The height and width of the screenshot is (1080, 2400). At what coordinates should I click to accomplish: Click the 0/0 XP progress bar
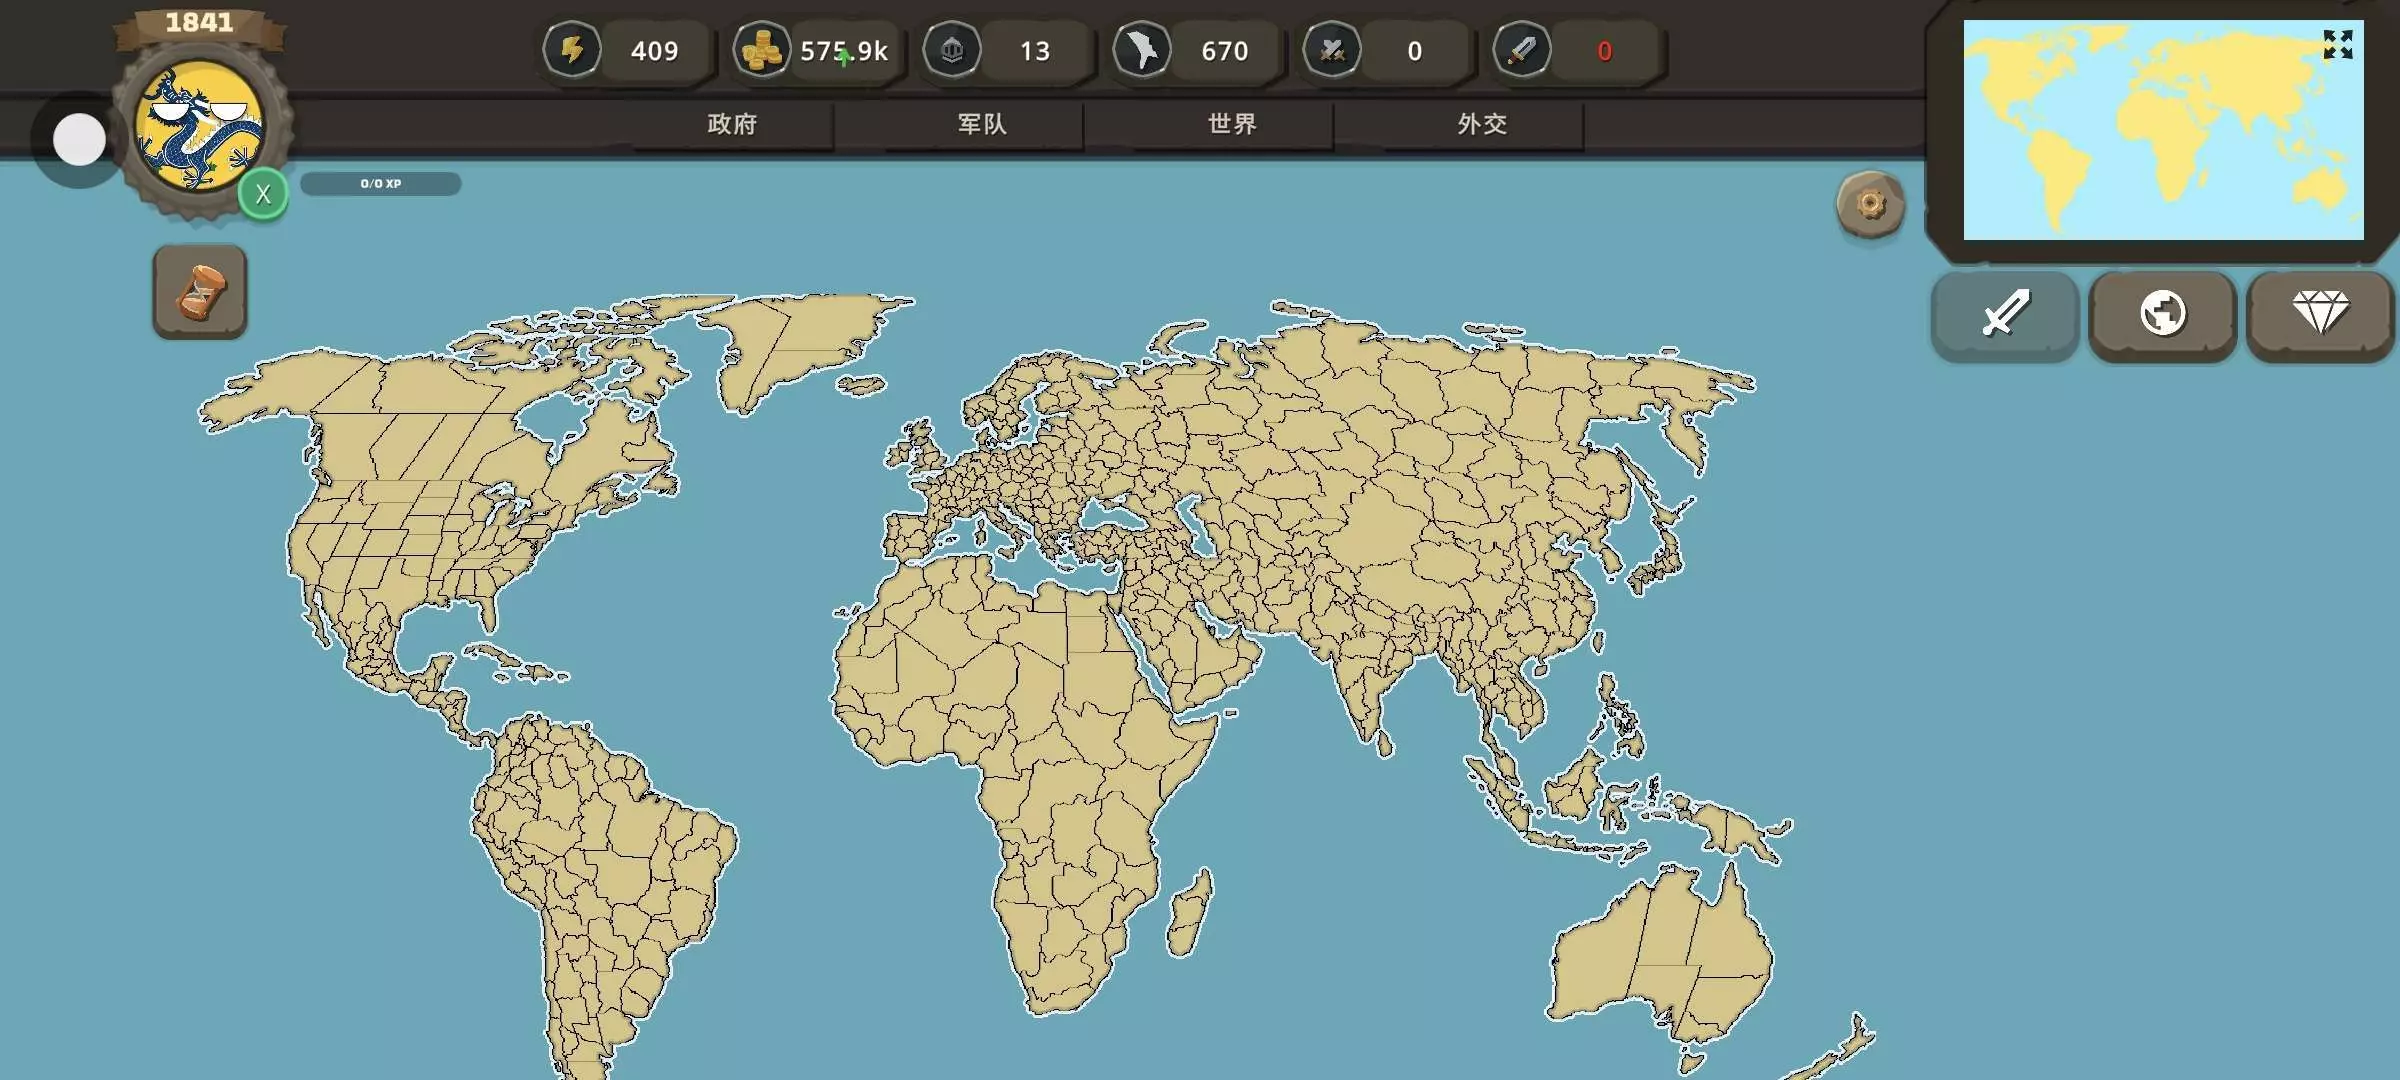click(380, 184)
